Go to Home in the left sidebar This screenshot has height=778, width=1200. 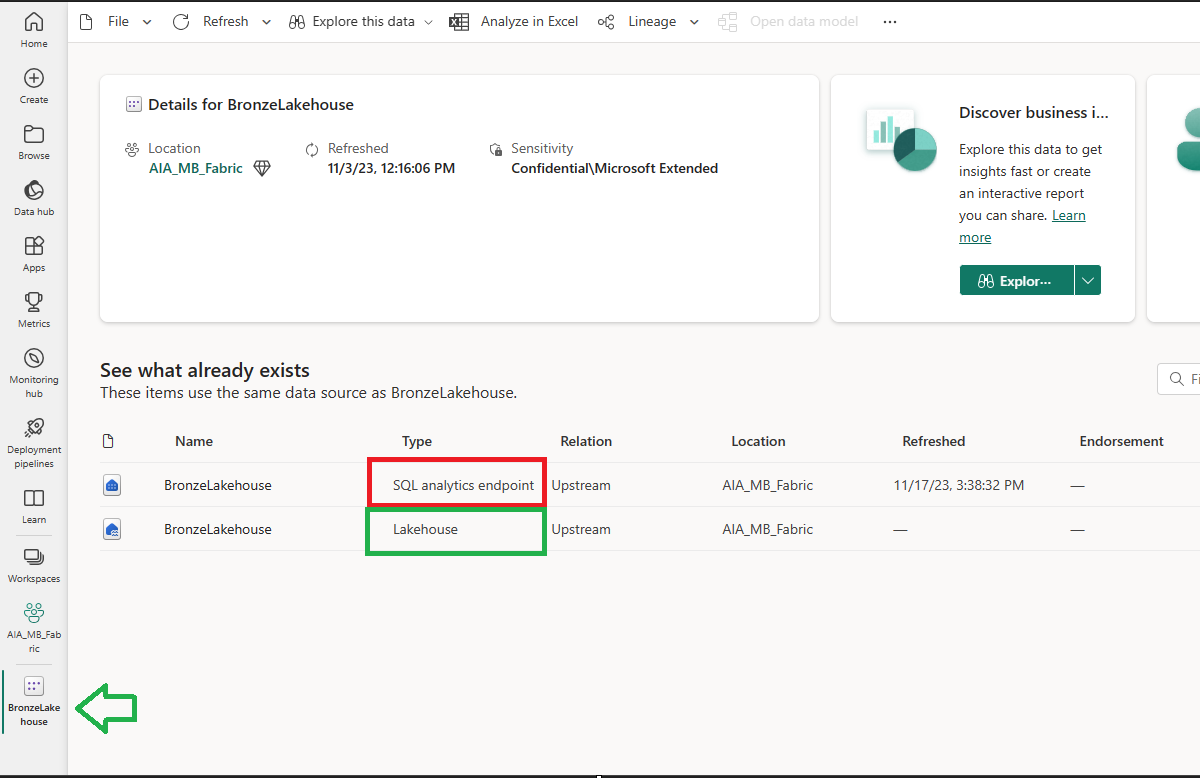click(34, 30)
